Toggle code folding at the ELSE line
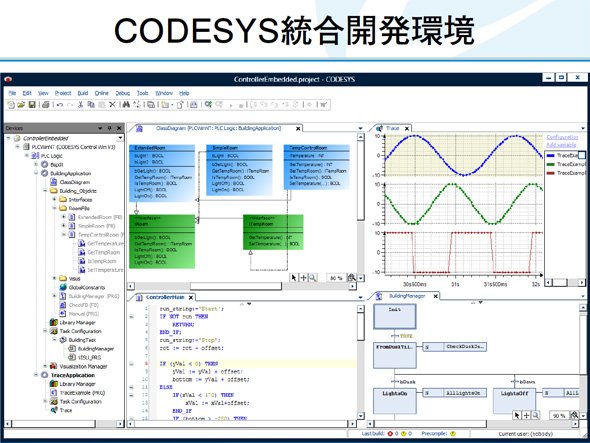Image resolution: width=590 pixels, height=443 pixels. point(132,387)
